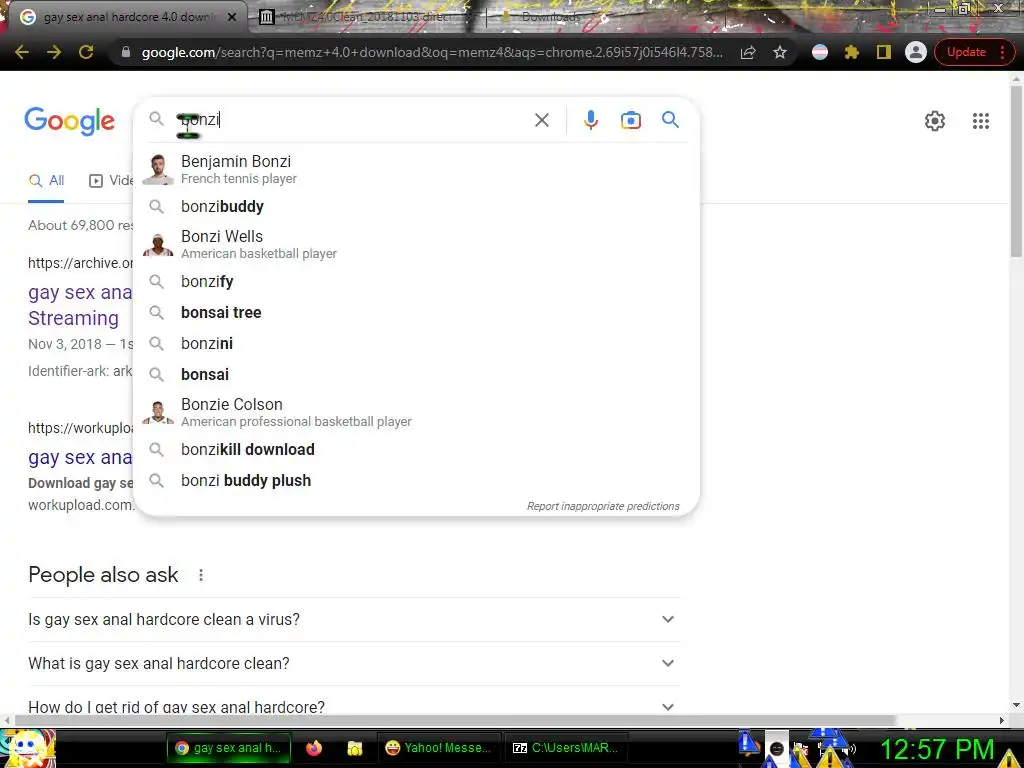Click the red Update button
1024x768 pixels.
966,52
